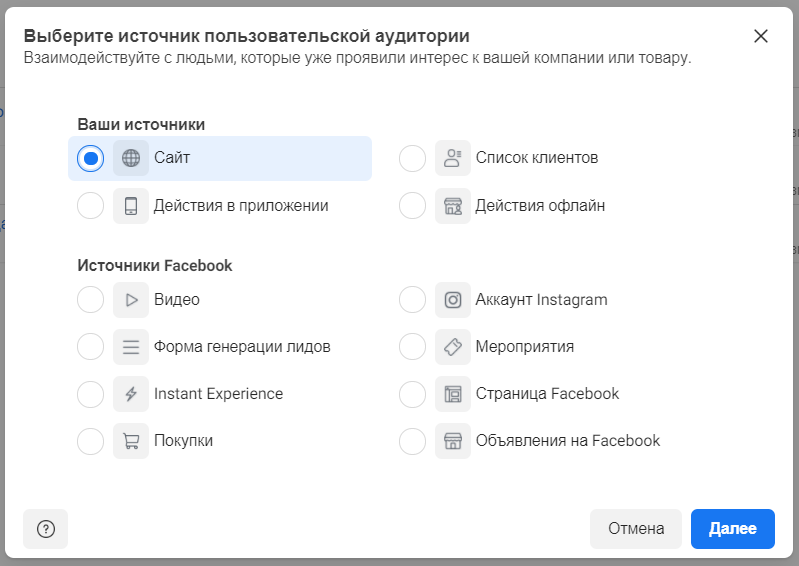The height and width of the screenshot is (566, 799).
Task: Click the play icon for Видео
Action: (x=131, y=300)
